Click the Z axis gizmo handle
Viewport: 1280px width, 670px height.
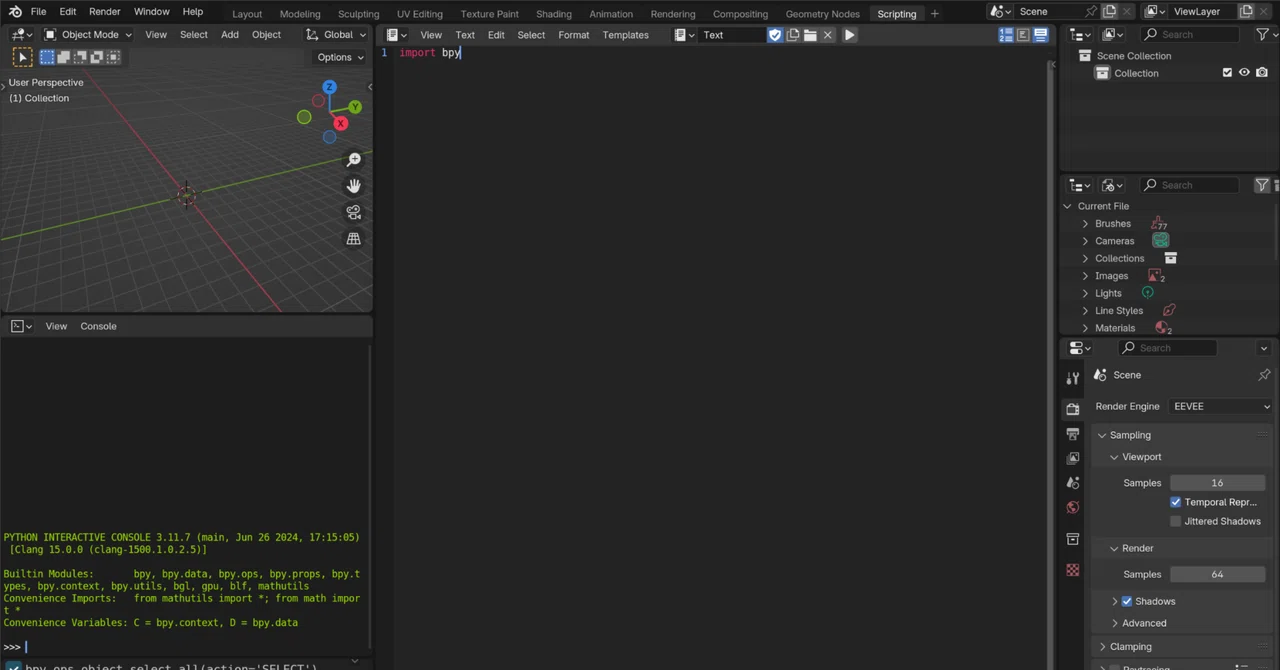tap(329, 88)
